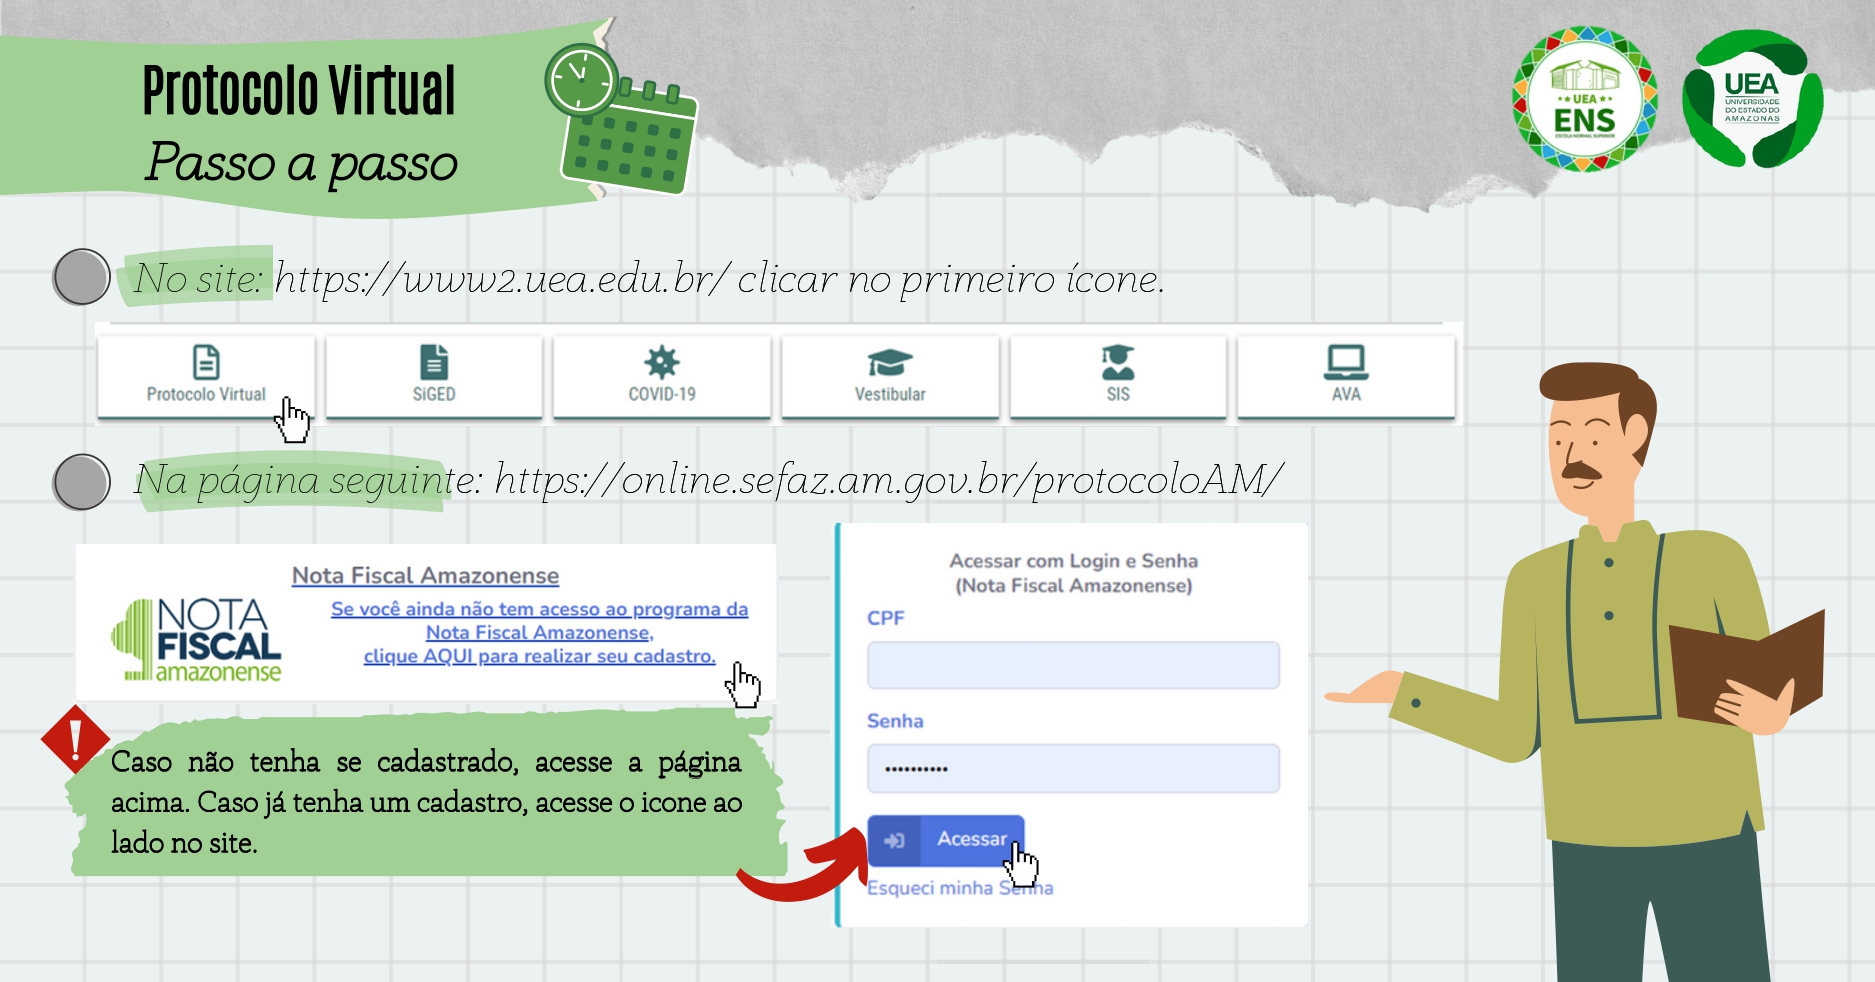The image size is (1875, 982).
Task: Click the 'clique AQUI para realizar seu cadastro' link
Action: tap(539, 657)
